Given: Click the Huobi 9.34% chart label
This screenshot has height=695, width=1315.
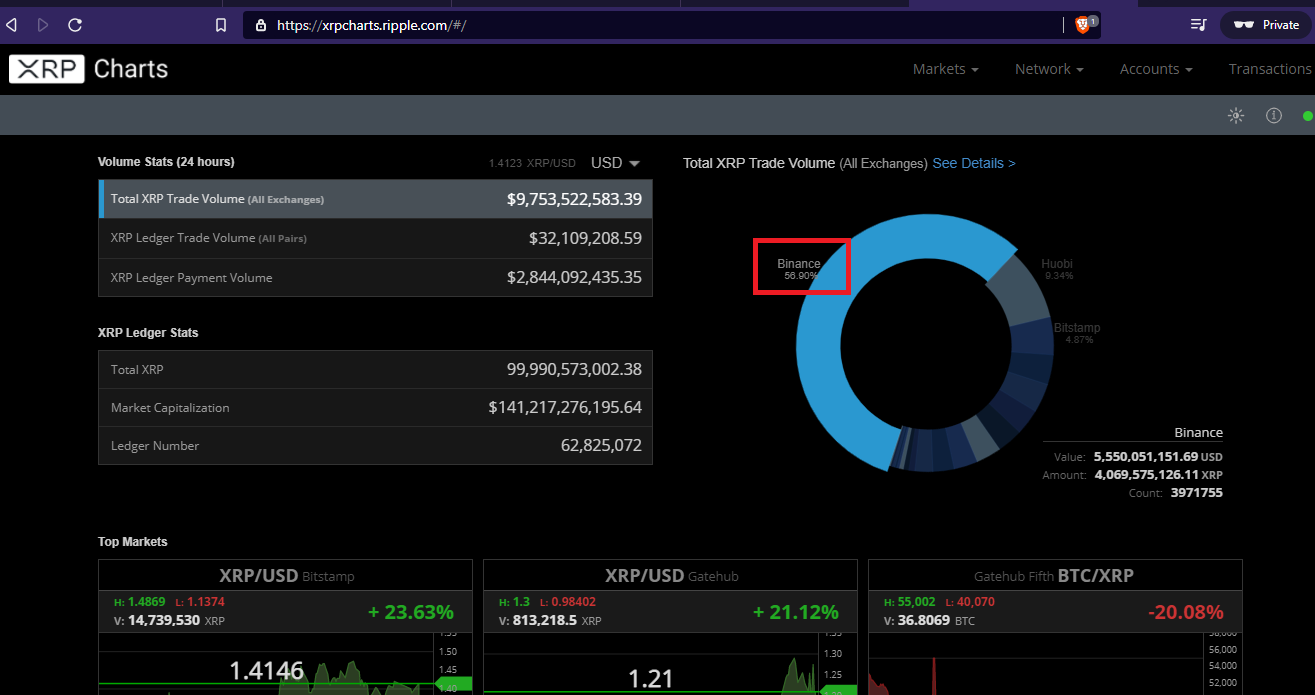Looking at the screenshot, I should click(1057, 269).
